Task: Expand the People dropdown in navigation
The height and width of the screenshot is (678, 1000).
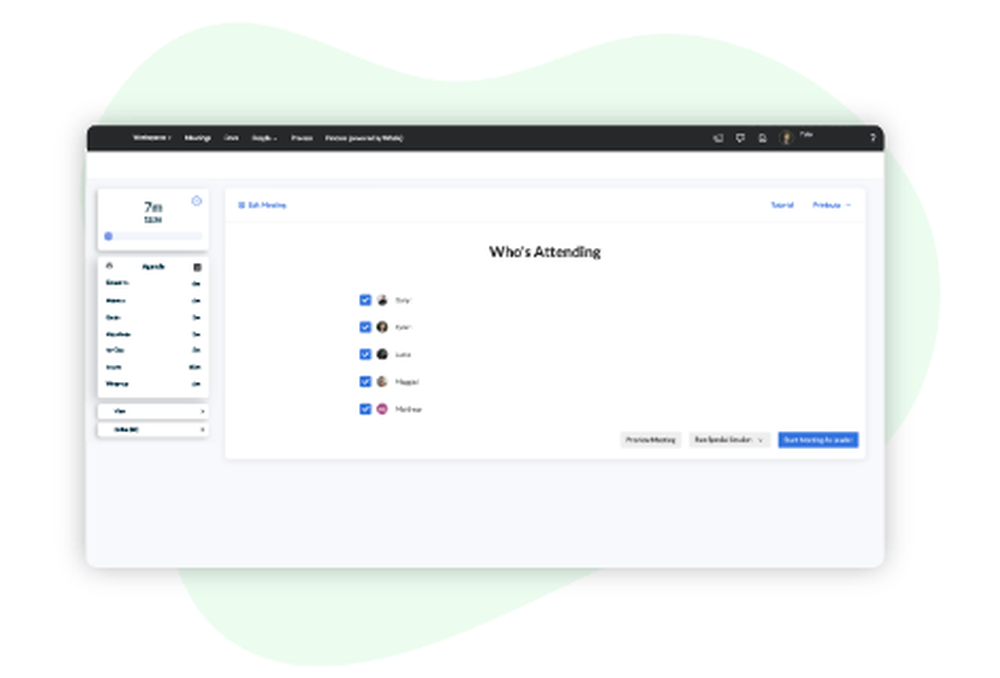Action: pos(264,138)
